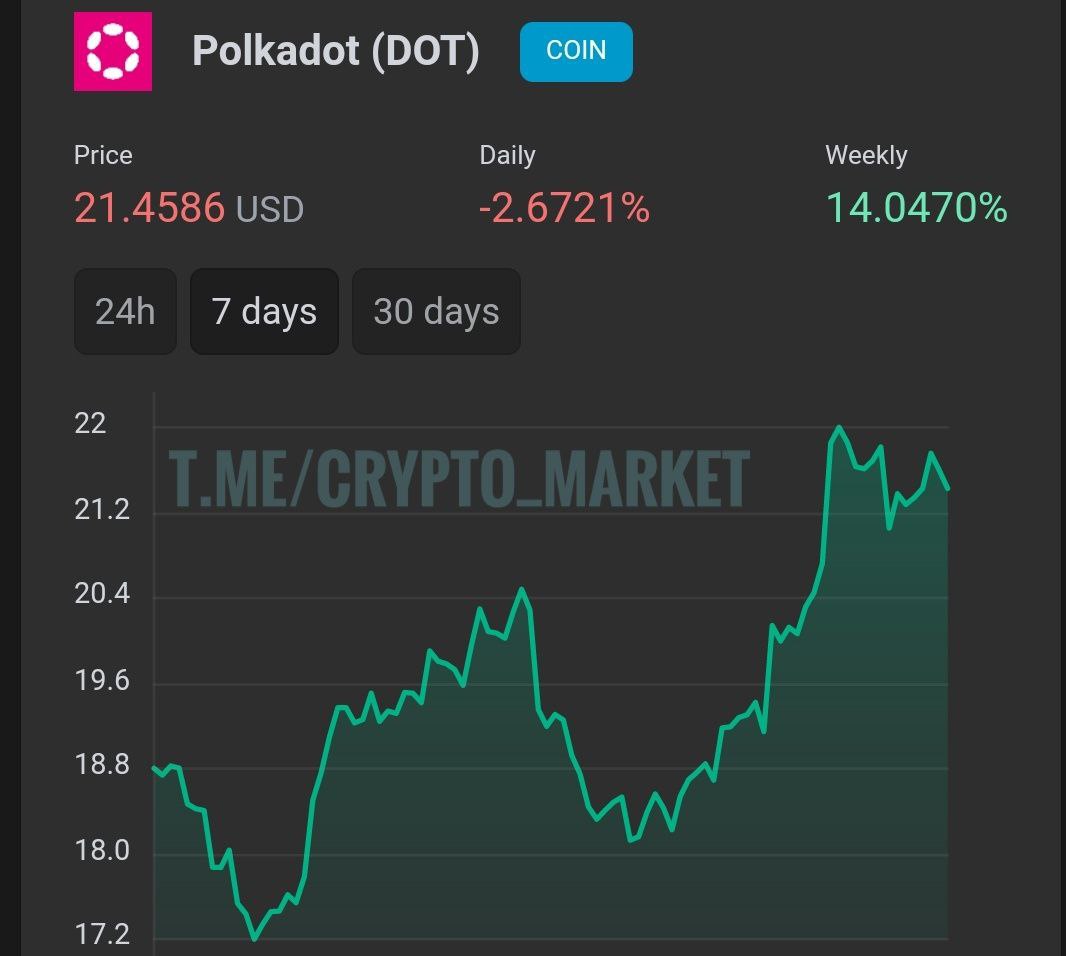Click the Daily label
The image size is (1066, 956).
point(507,155)
